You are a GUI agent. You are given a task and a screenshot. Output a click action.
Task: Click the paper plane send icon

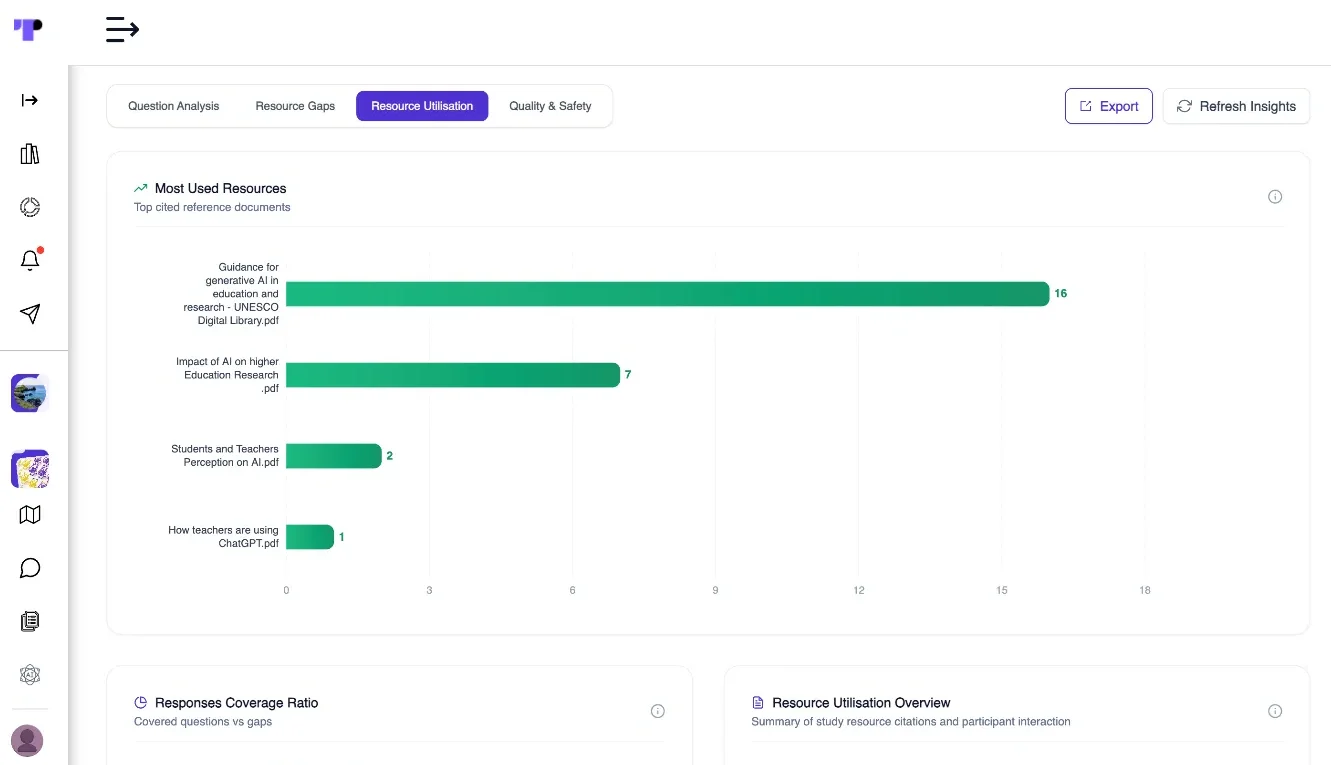(30, 314)
